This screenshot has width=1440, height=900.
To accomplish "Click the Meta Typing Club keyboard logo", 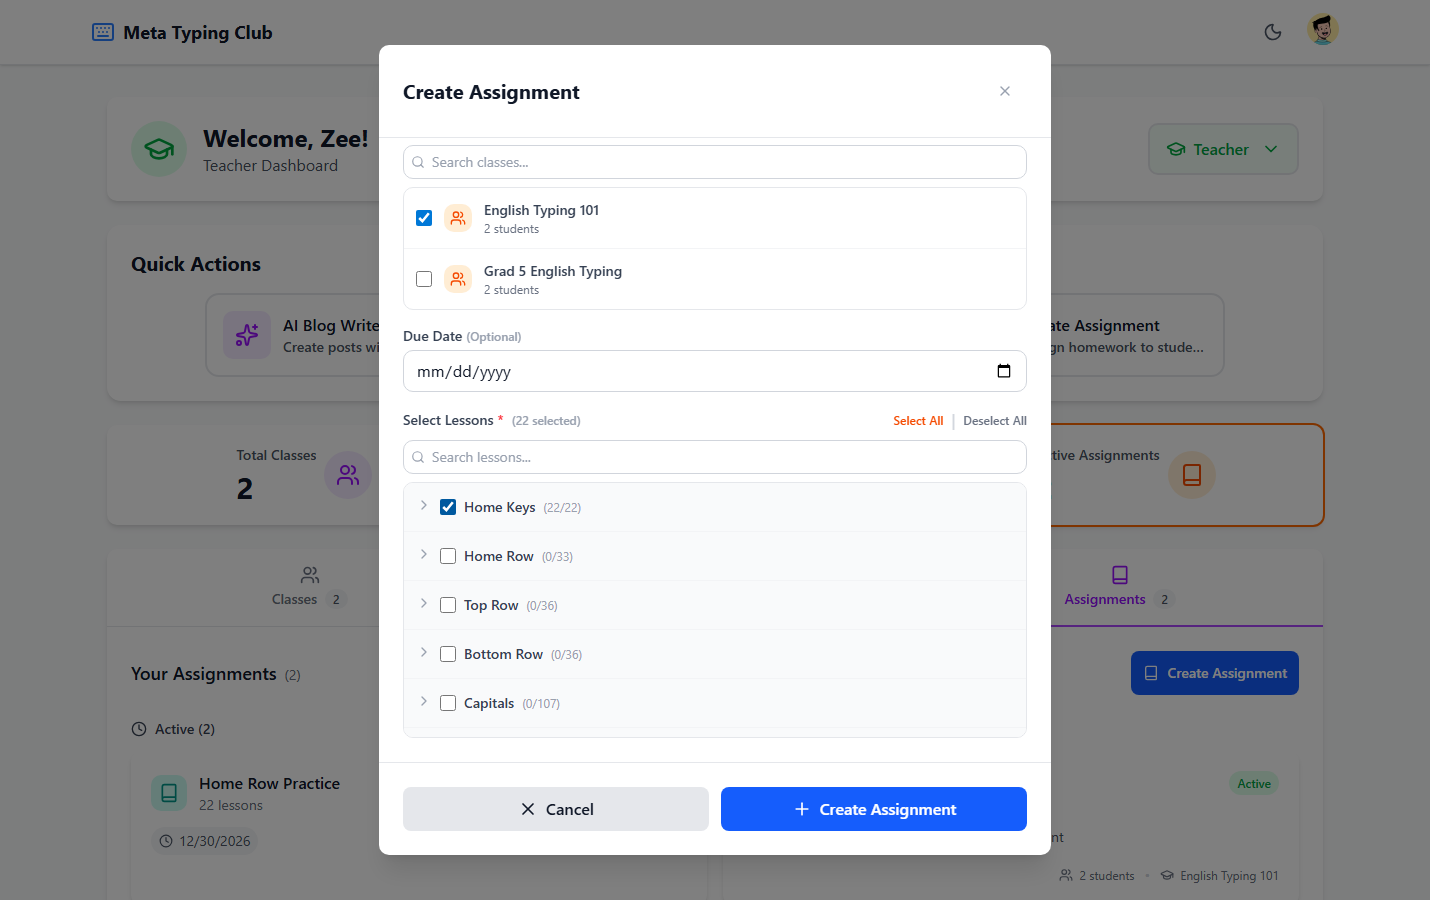I will click(x=103, y=32).
